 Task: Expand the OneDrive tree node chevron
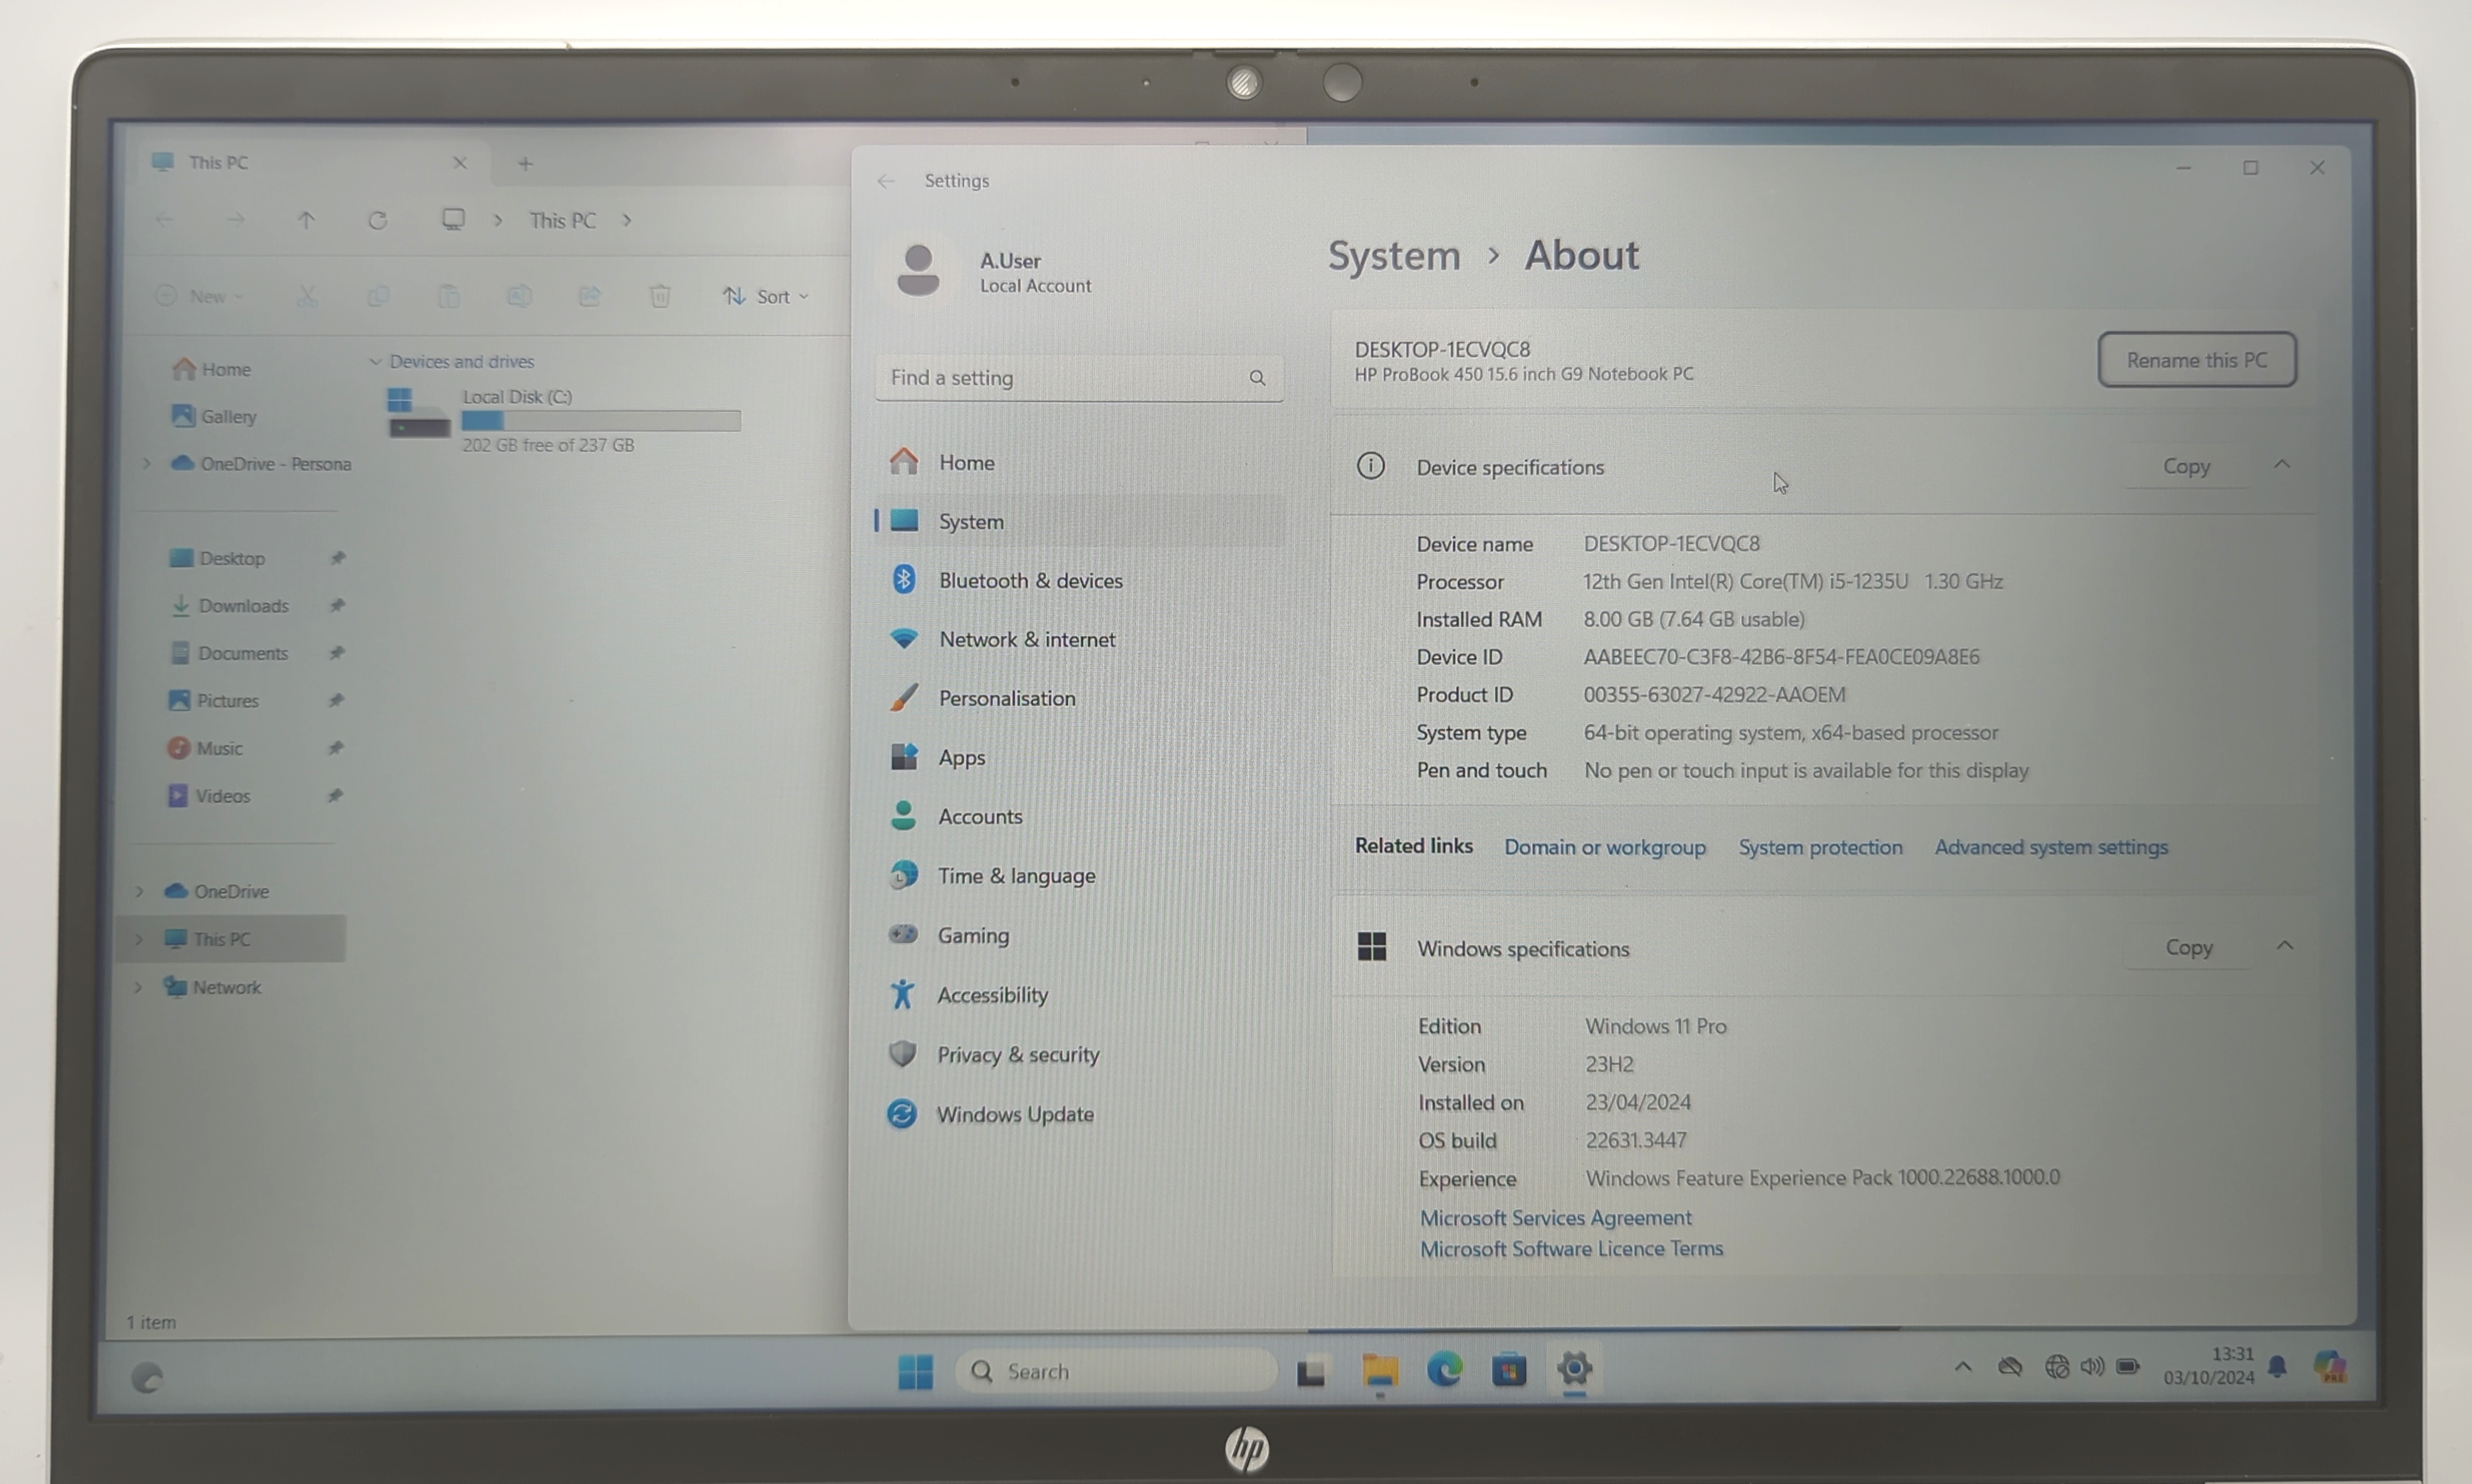click(x=139, y=890)
